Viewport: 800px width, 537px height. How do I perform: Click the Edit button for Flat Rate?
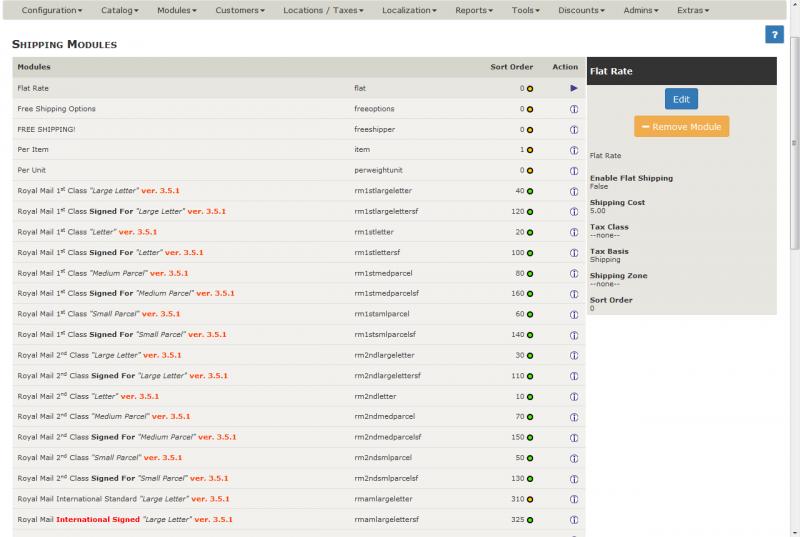681,99
